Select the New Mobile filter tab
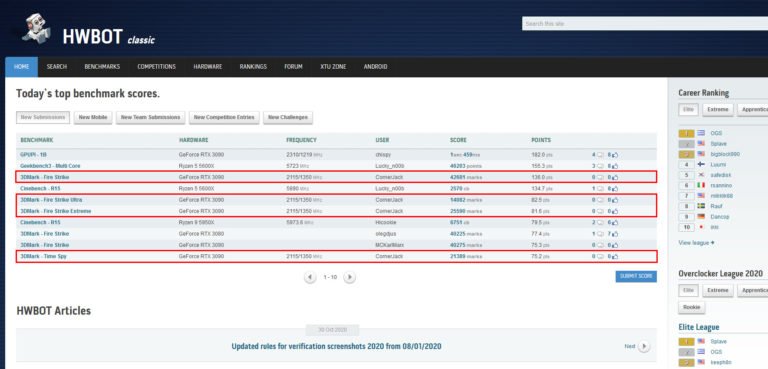 [93, 118]
